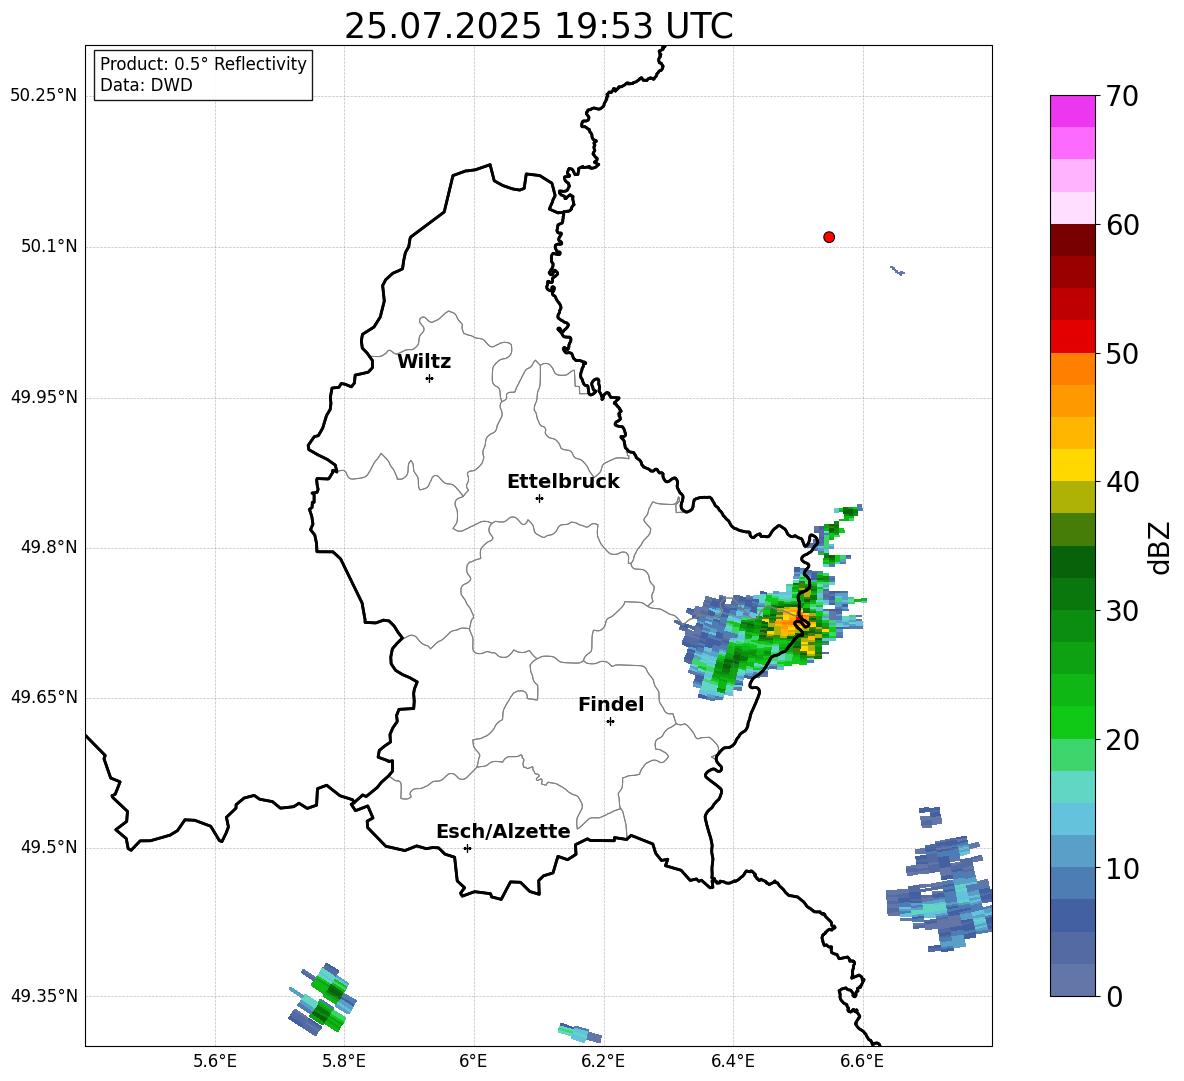Screen dimensions: 1184x1081
Task: Click the Findel city label
Action: coord(611,704)
